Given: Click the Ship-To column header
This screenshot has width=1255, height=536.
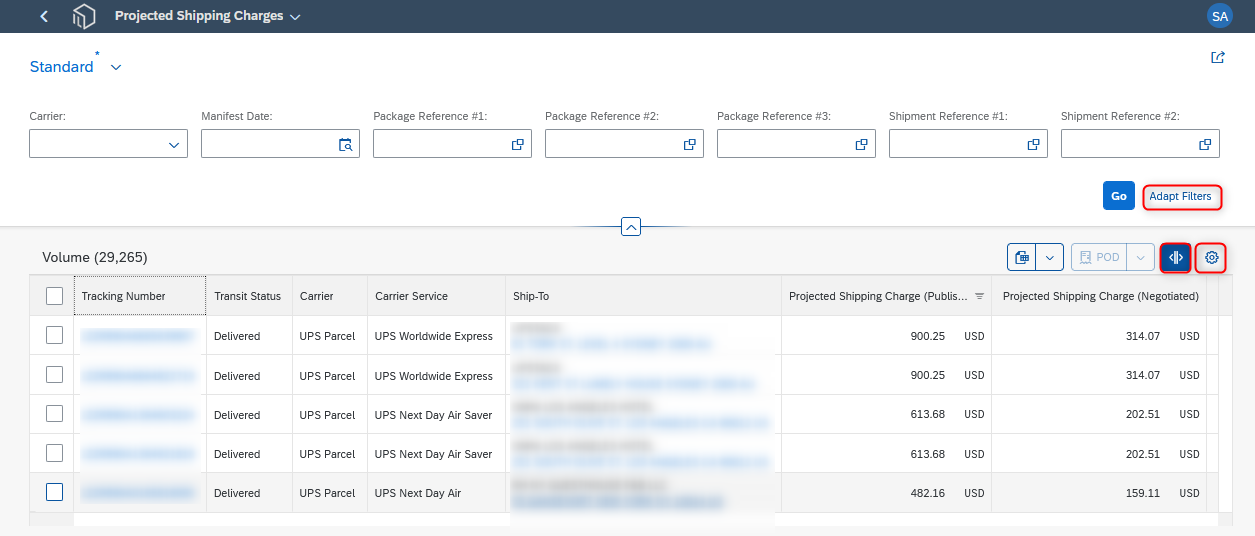Looking at the screenshot, I should click(x=643, y=296).
